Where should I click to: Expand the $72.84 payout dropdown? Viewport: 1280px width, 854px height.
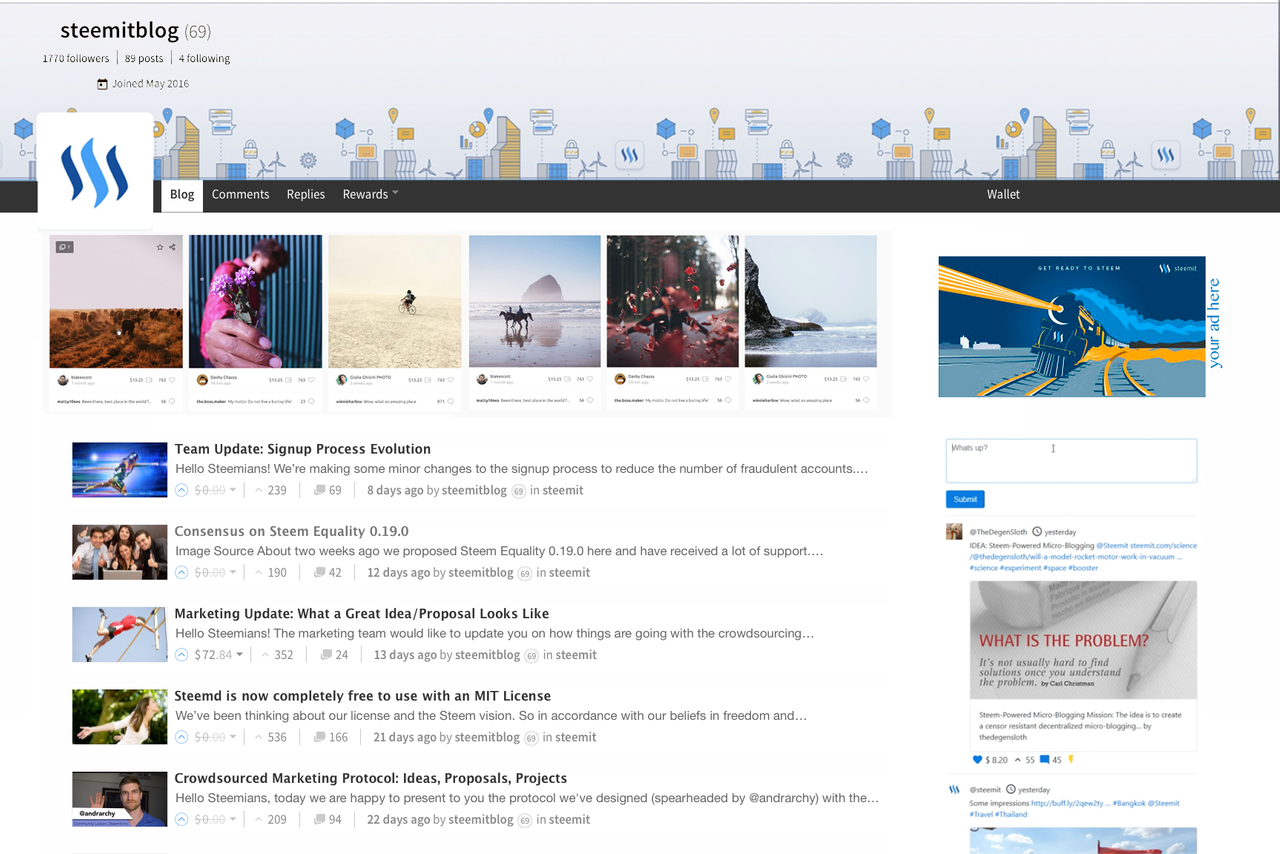[240, 655]
